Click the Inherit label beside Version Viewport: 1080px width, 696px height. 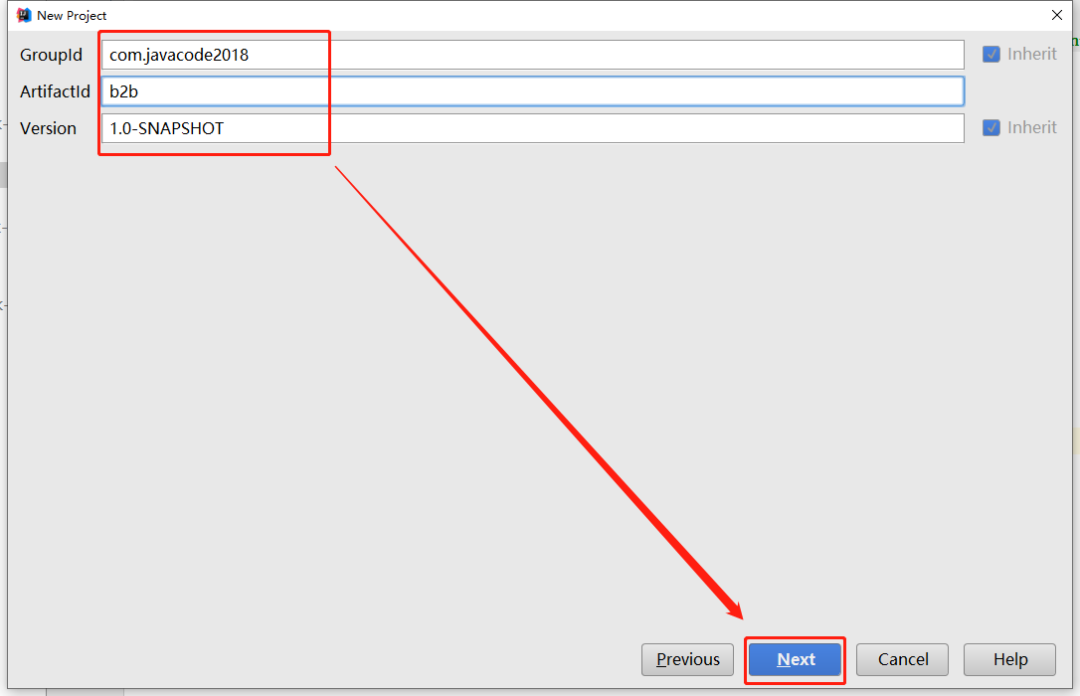1032,127
